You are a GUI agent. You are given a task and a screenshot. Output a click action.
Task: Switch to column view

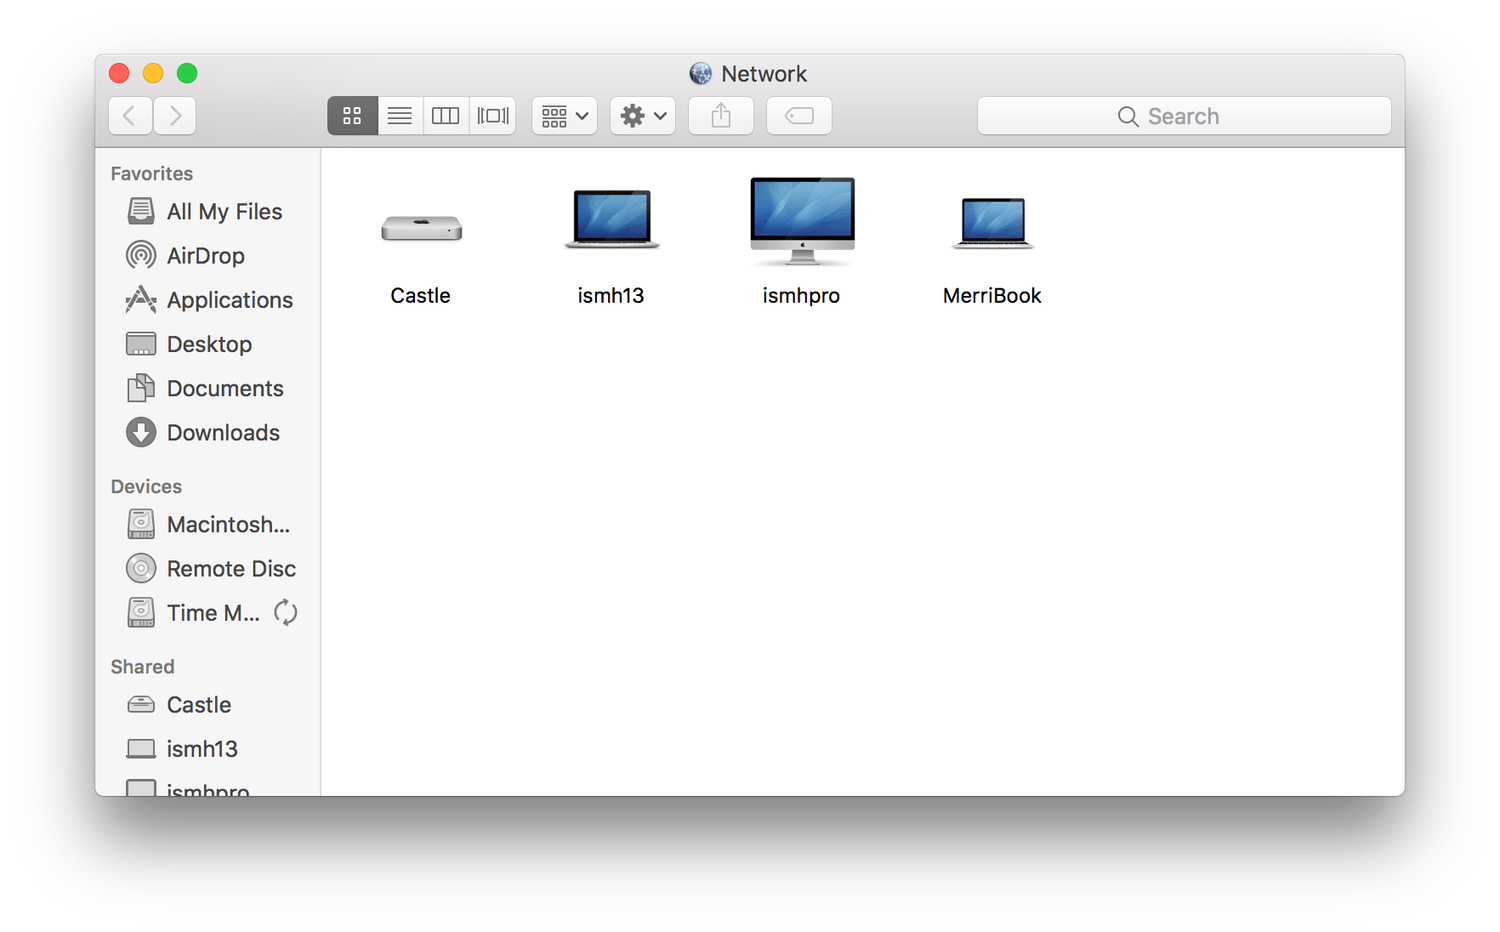445,116
